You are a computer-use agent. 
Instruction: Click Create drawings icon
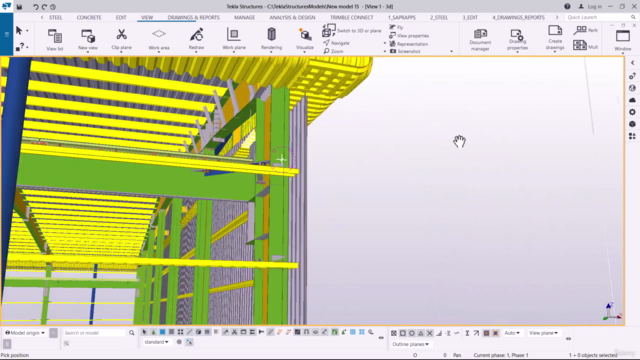tap(555, 40)
